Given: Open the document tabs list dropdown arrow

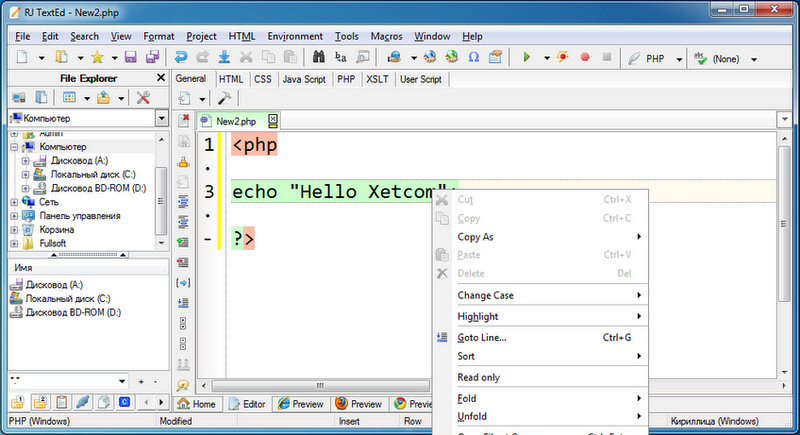Looking at the screenshot, I should click(x=785, y=119).
